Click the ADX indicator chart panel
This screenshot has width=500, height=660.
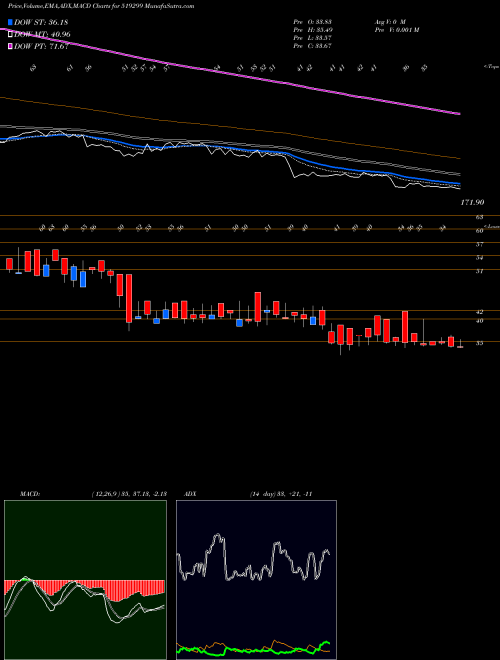(x=256, y=580)
